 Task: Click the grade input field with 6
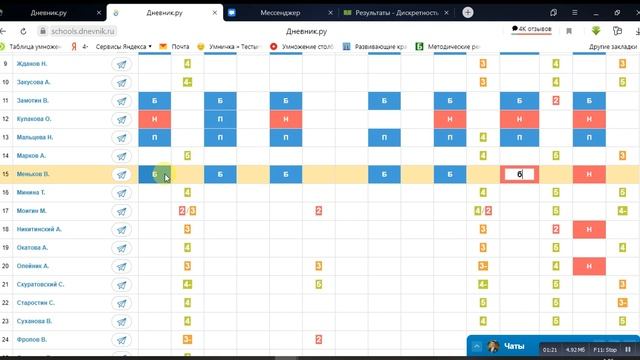click(x=519, y=174)
